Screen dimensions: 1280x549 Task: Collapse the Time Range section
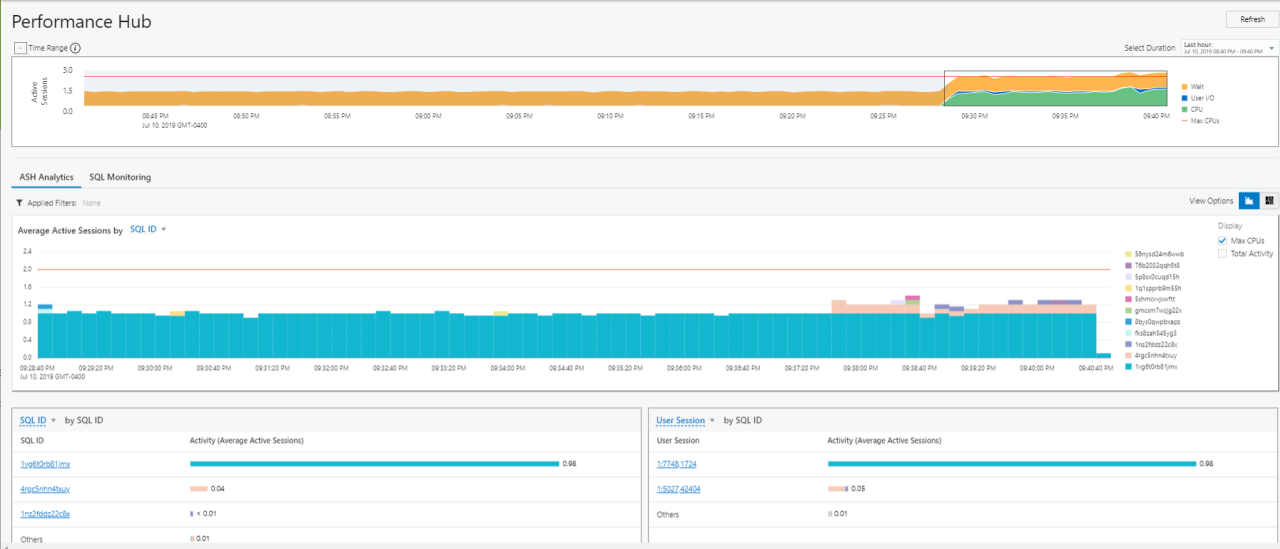click(20, 47)
